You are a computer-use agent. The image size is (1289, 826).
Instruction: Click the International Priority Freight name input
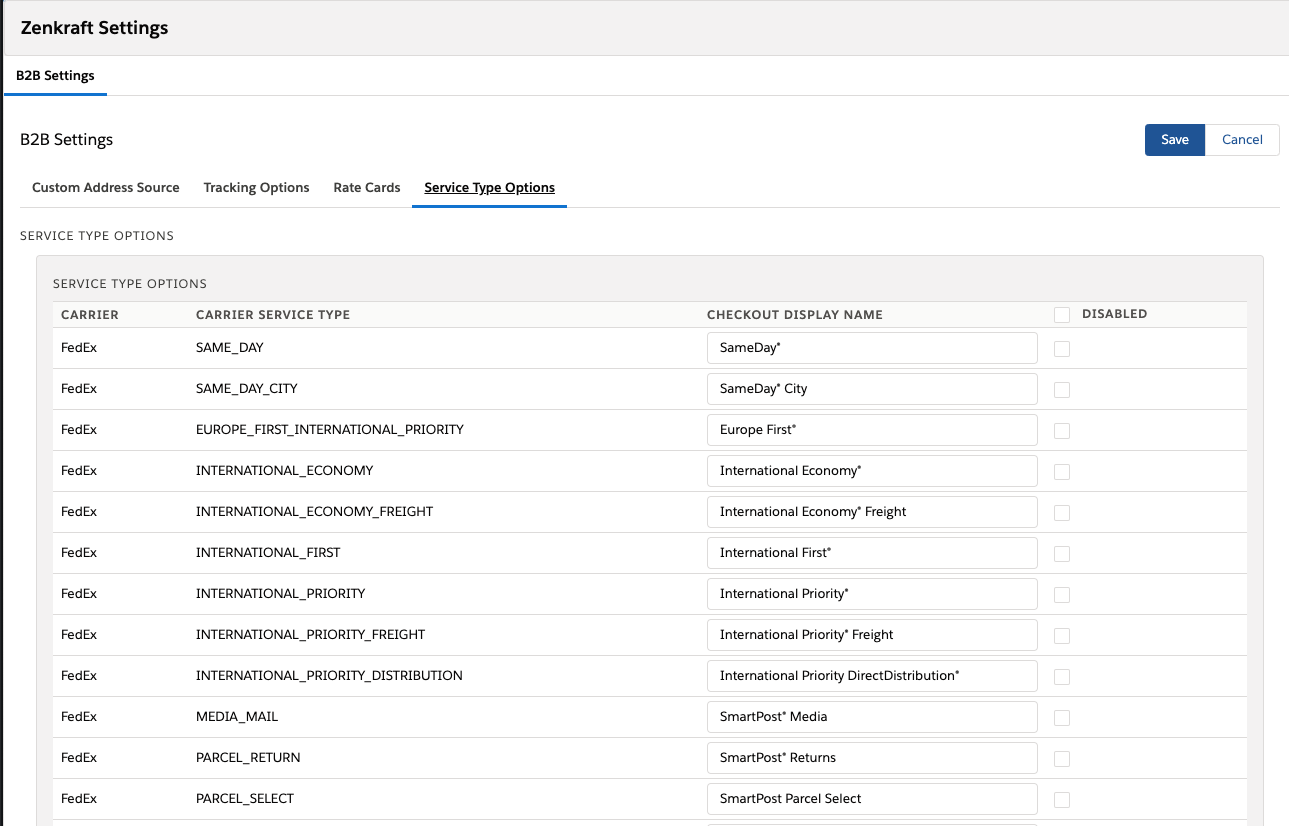(x=872, y=635)
